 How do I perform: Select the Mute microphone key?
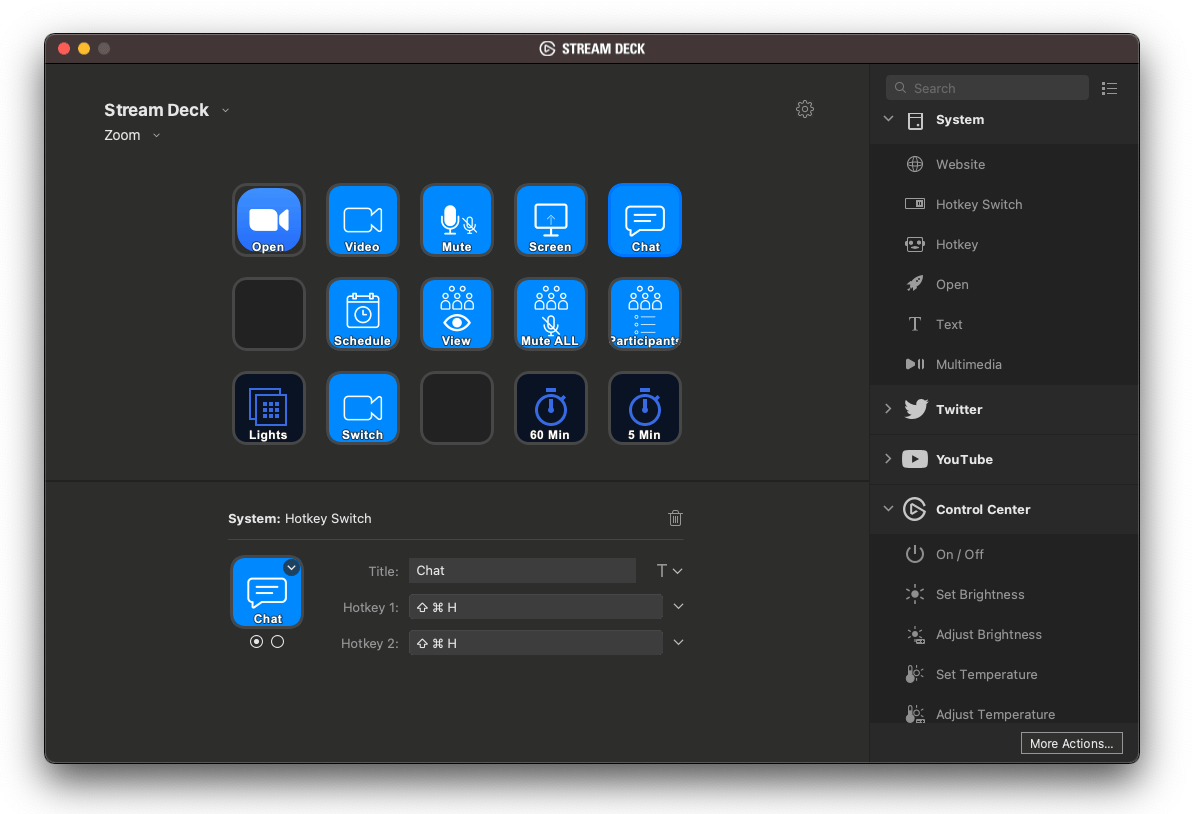(x=457, y=220)
